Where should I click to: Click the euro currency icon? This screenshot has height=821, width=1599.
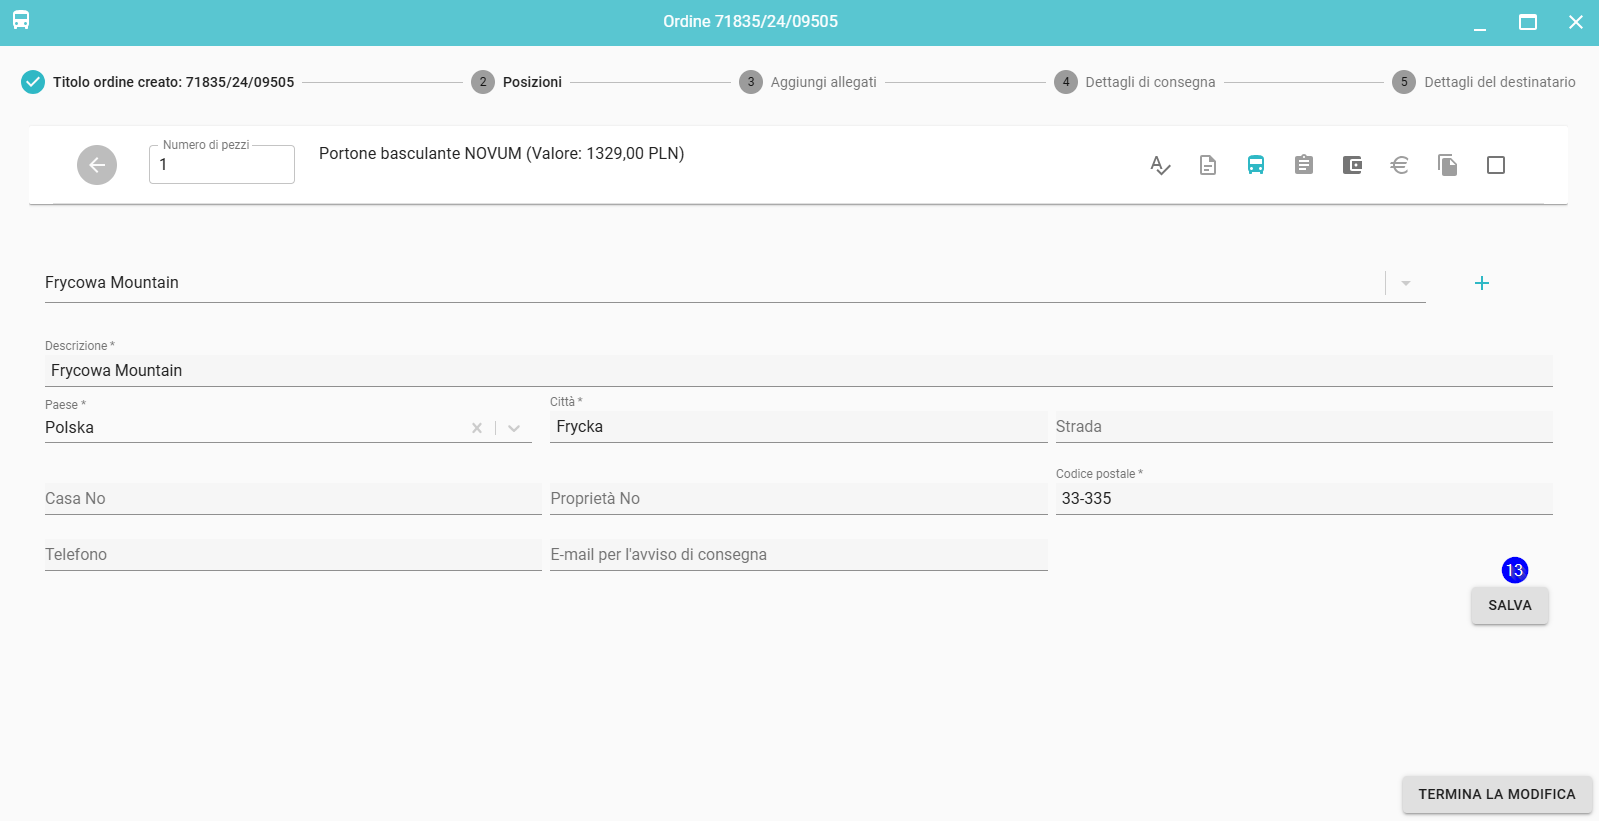coord(1400,165)
